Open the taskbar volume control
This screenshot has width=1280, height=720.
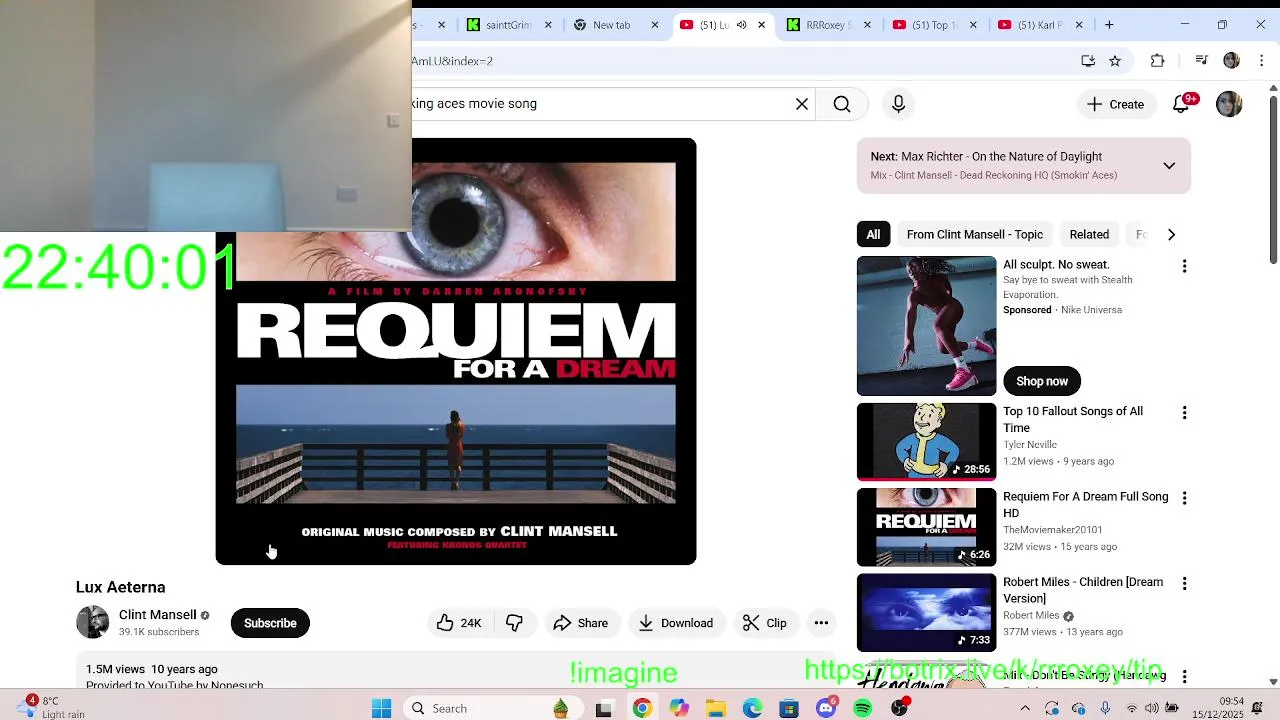1152,708
